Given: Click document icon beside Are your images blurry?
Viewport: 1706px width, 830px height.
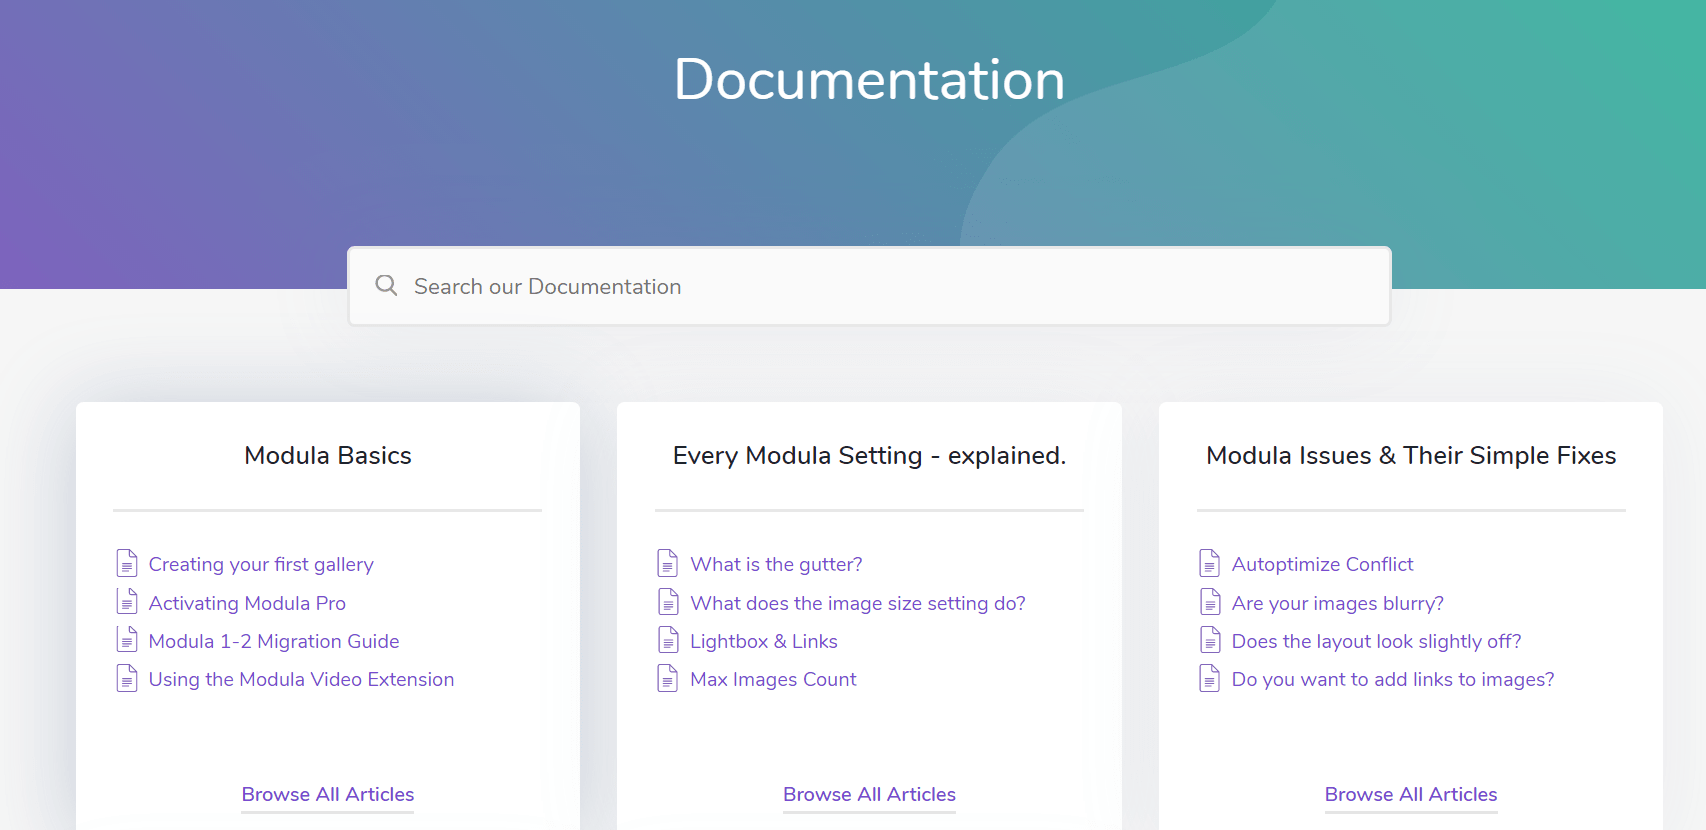Looking at the screenshot, I should [1210, 601].
